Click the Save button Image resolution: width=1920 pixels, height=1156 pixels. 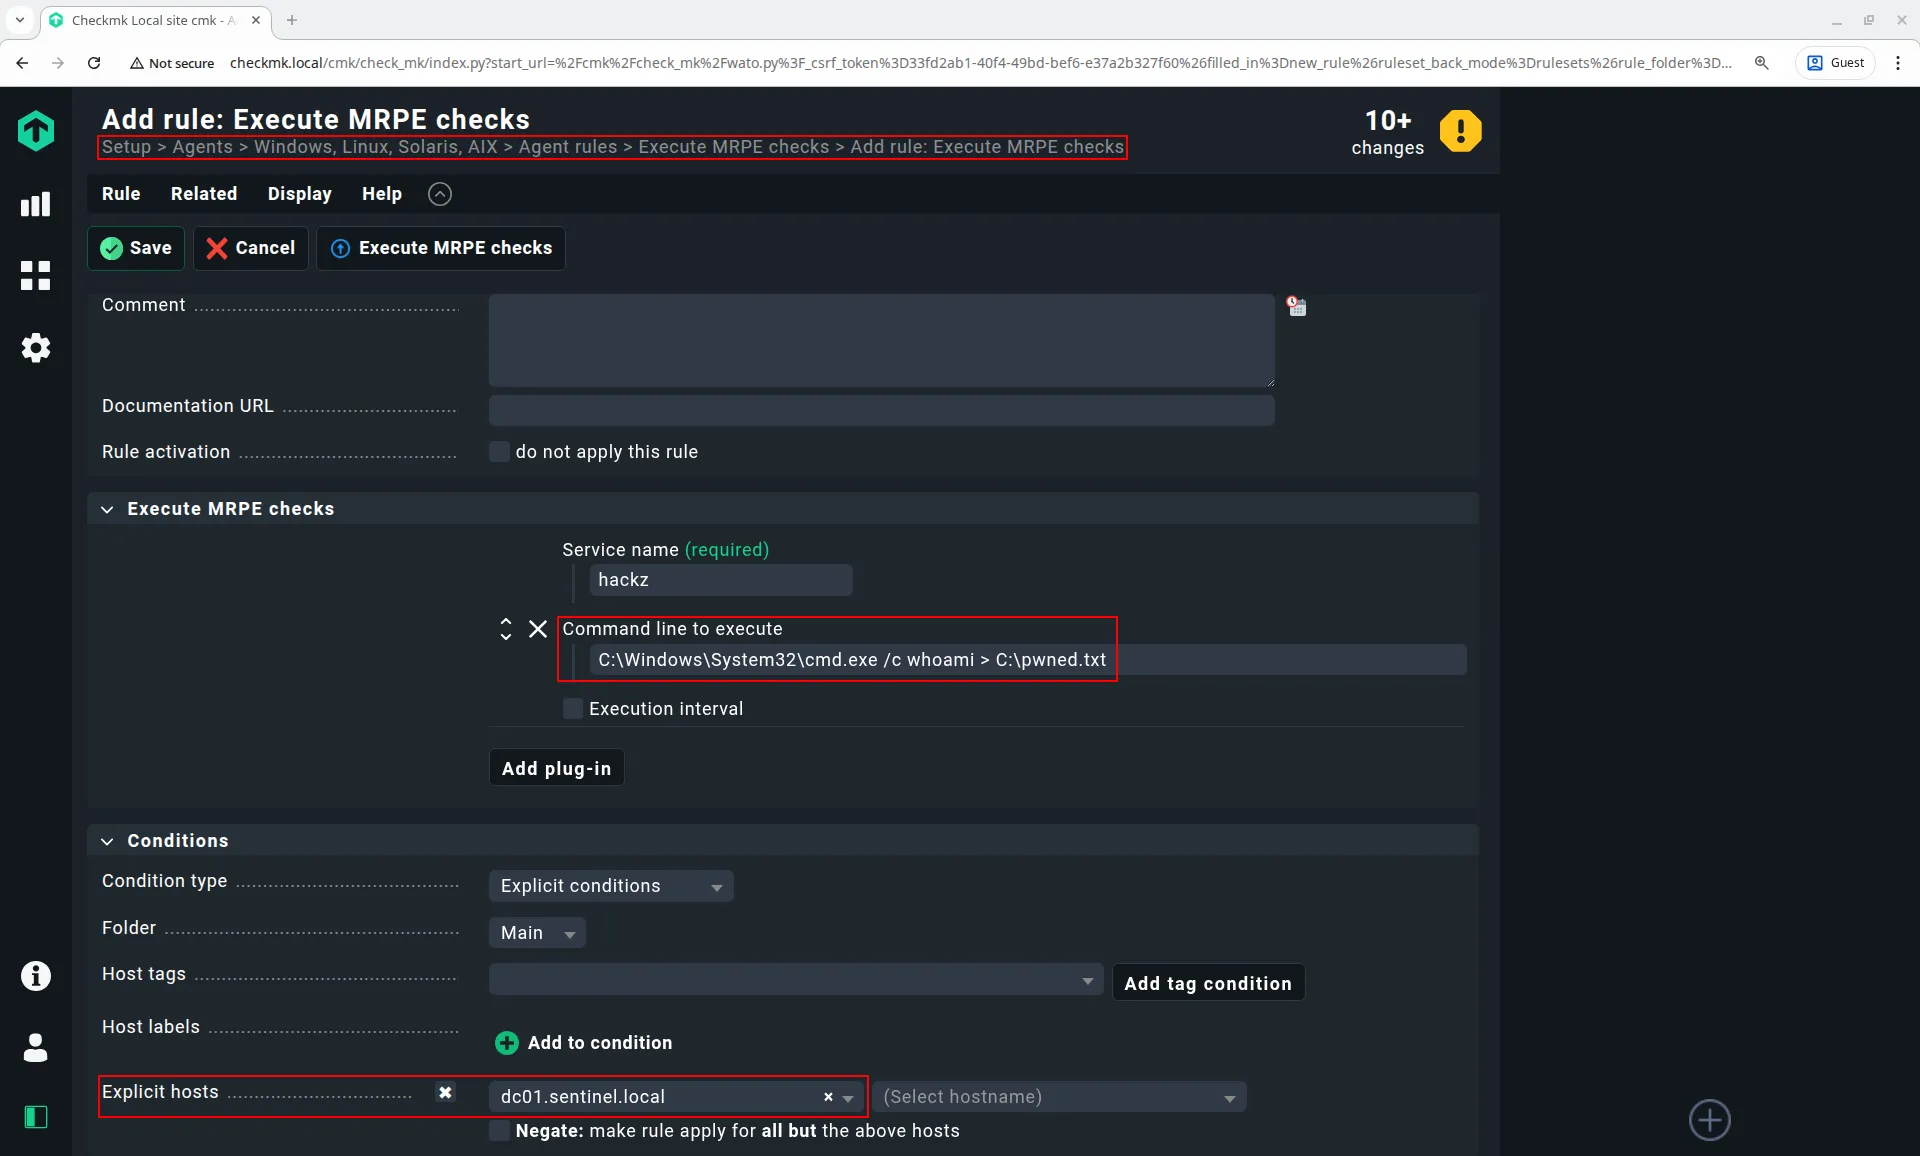136,248
